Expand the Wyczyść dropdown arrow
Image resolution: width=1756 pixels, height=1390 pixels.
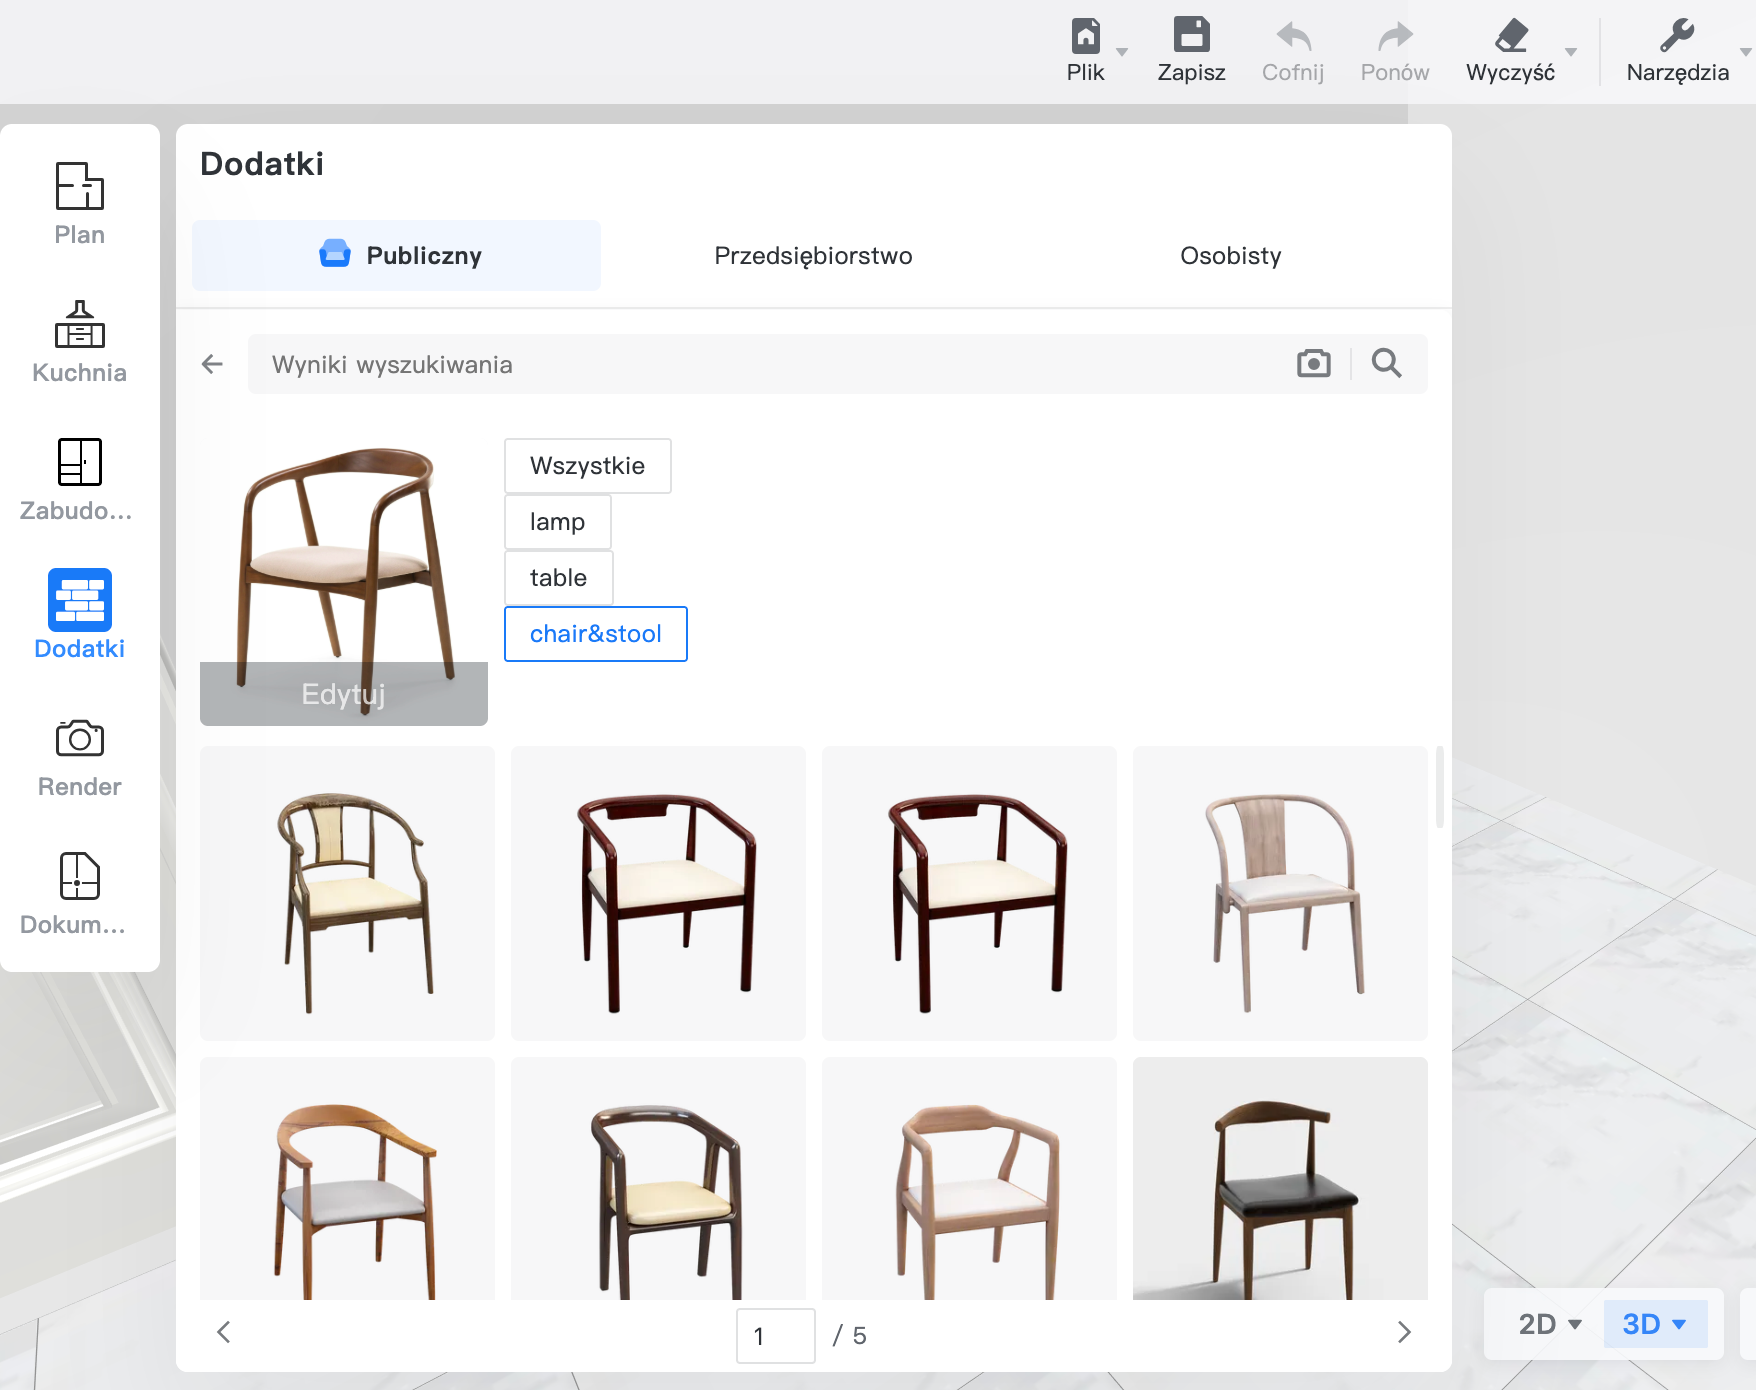point(1571,52)
